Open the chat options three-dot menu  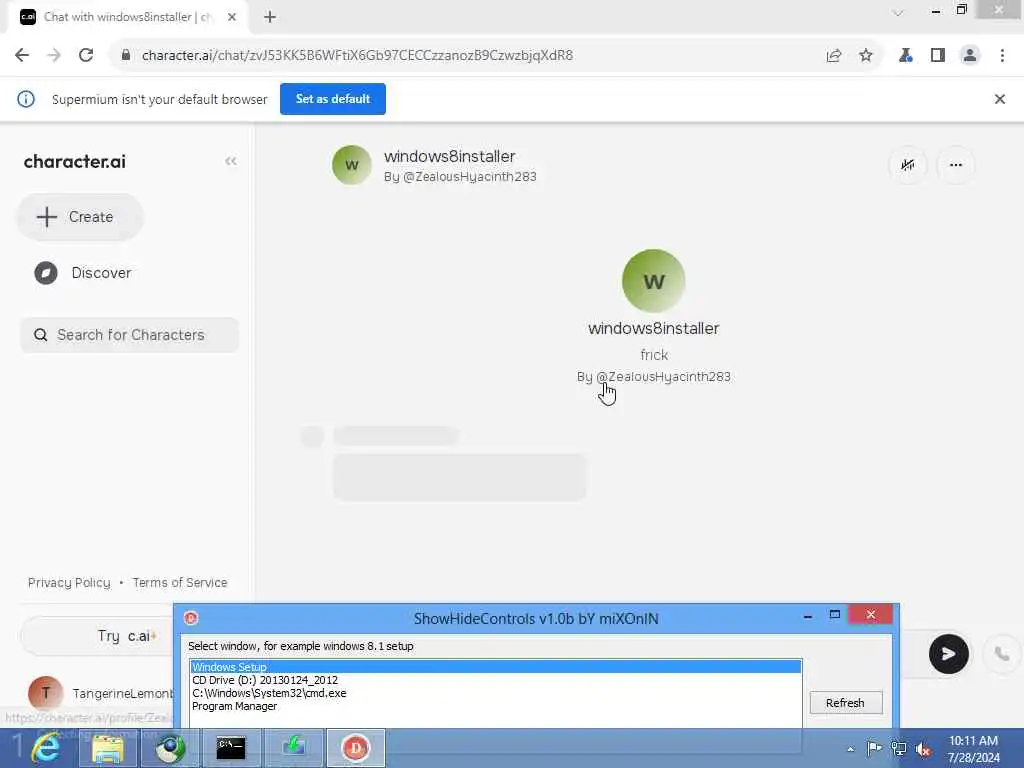pyautogui.click(x=956, y=165)
